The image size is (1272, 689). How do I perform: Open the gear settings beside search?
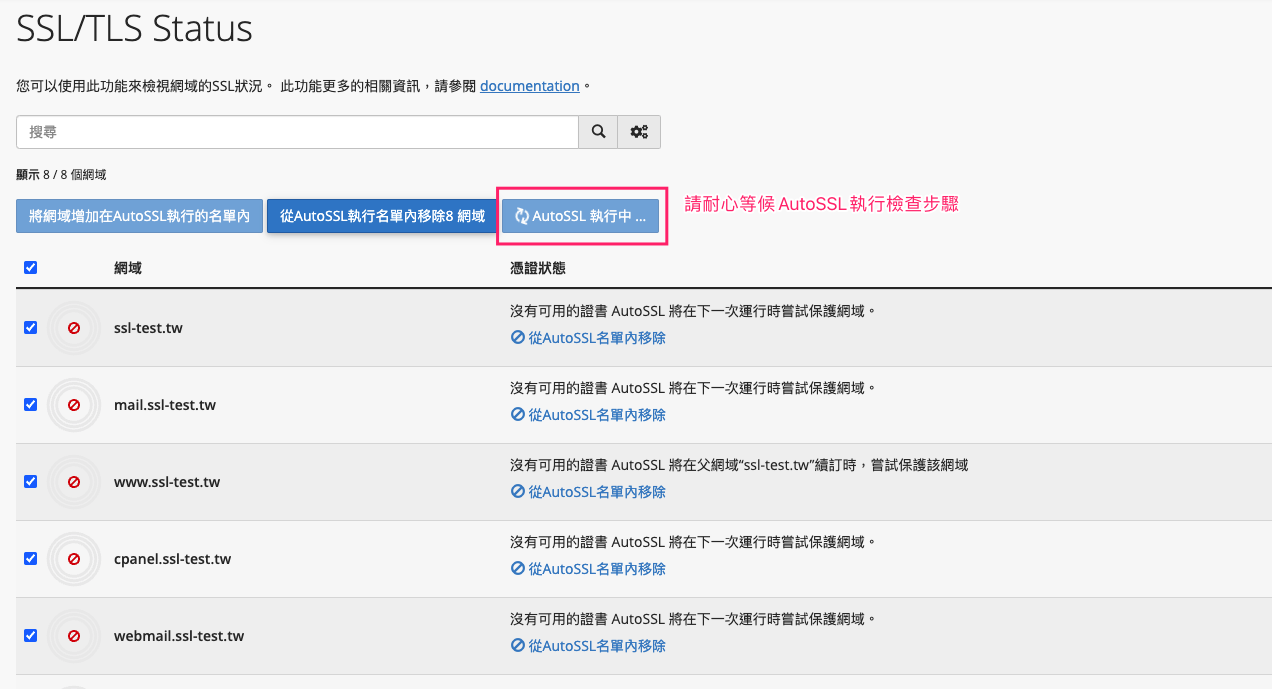coord(639,132)
